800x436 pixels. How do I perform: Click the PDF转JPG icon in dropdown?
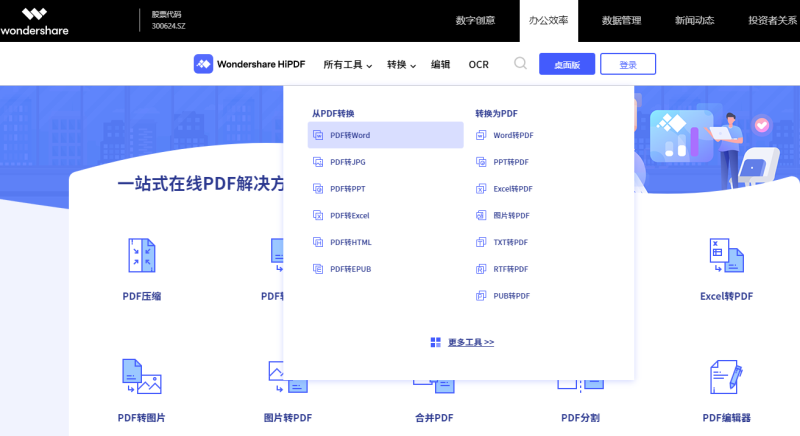[x=318, y=162]
